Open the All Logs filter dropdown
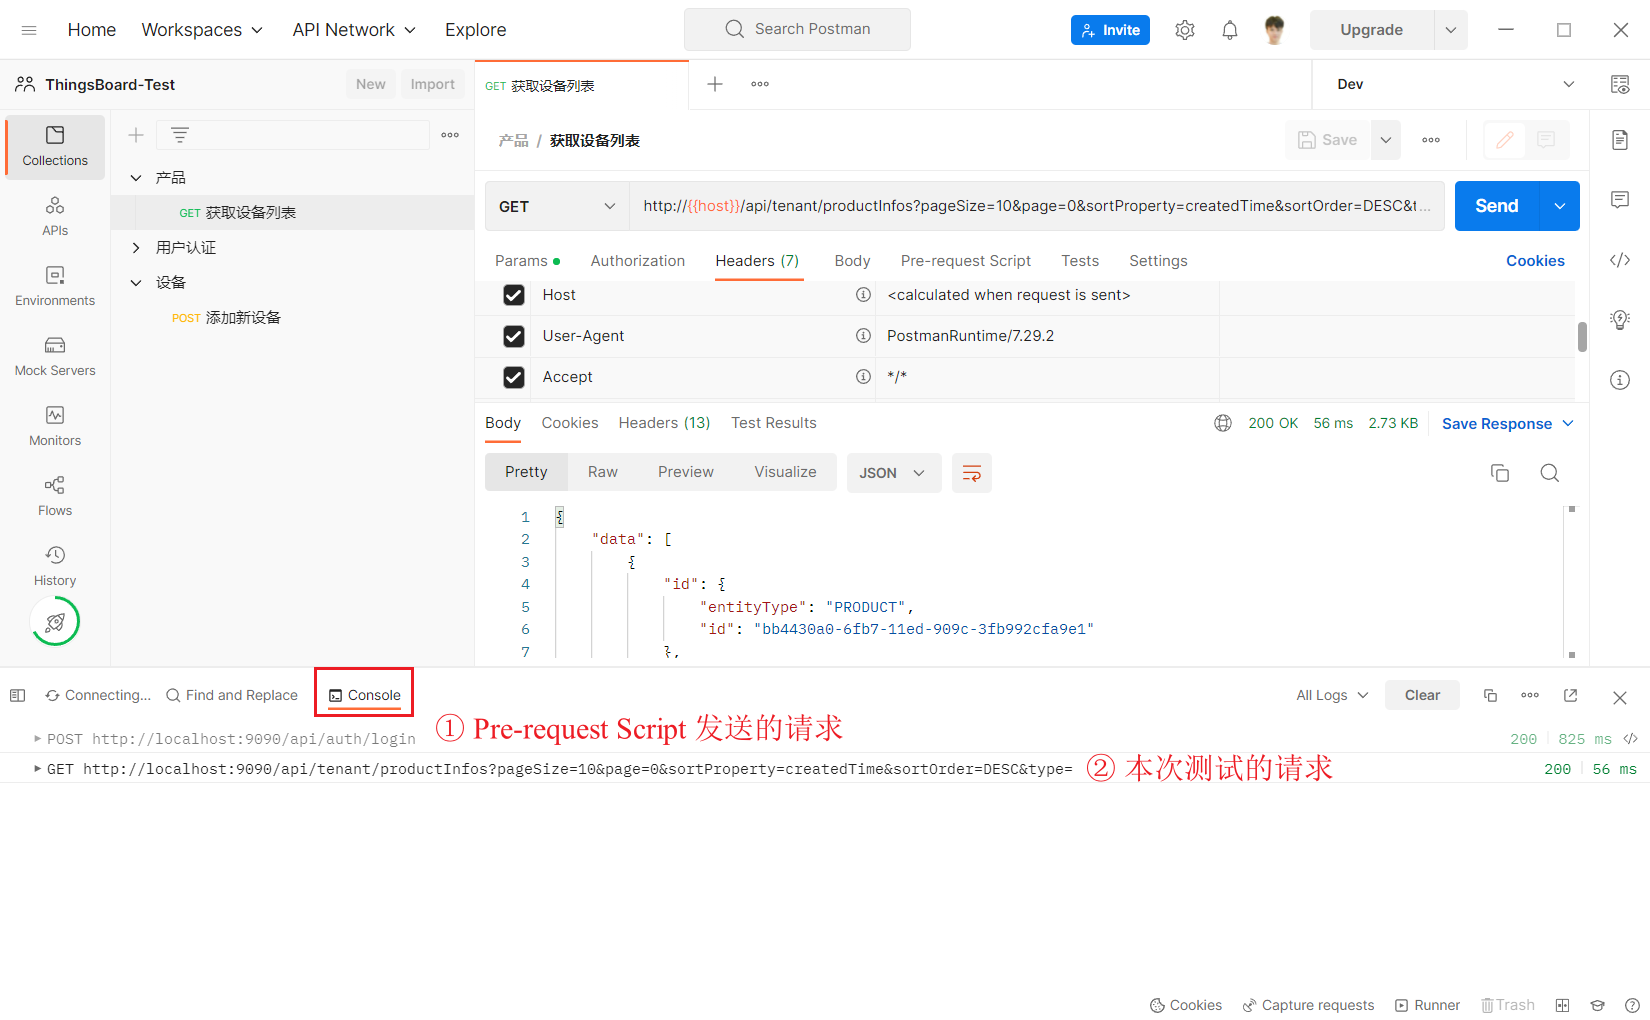 1332,695
